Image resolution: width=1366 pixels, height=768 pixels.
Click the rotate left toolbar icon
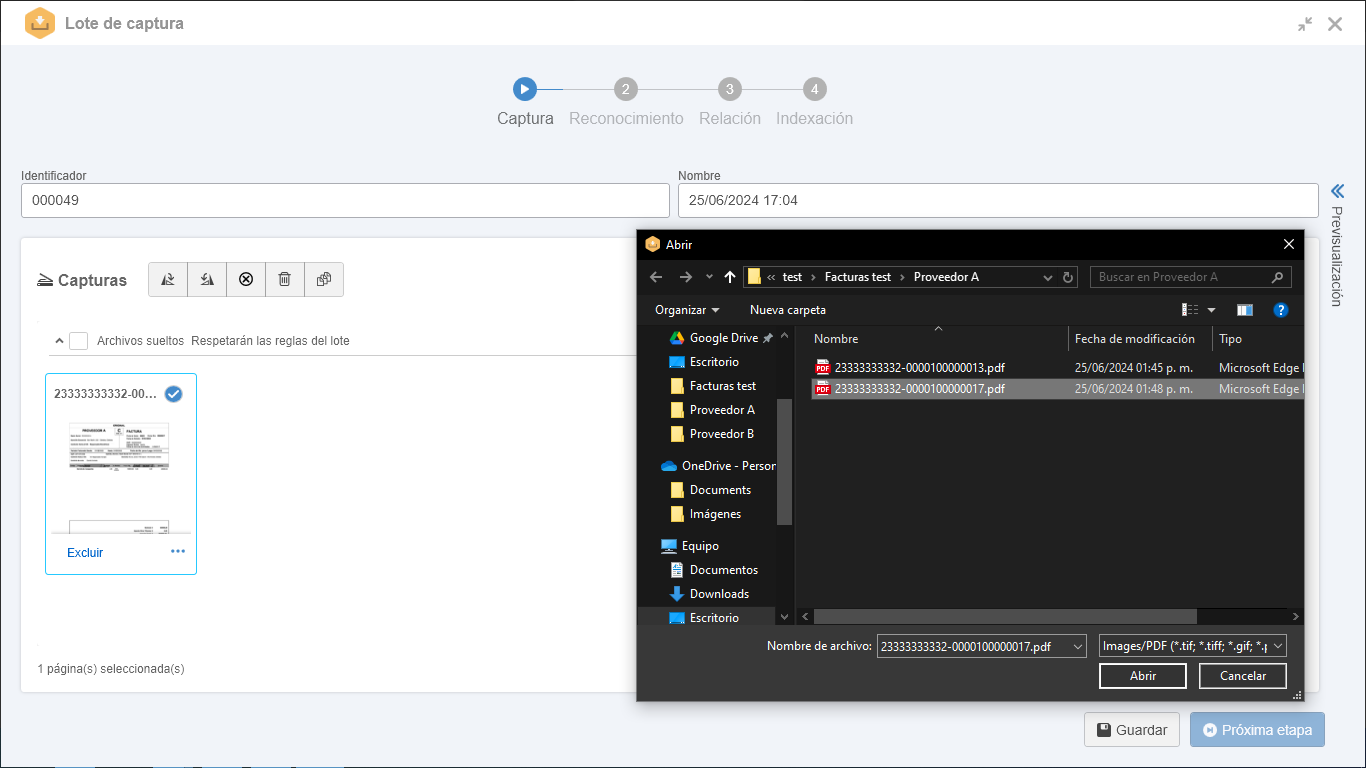tap(207, 280)
